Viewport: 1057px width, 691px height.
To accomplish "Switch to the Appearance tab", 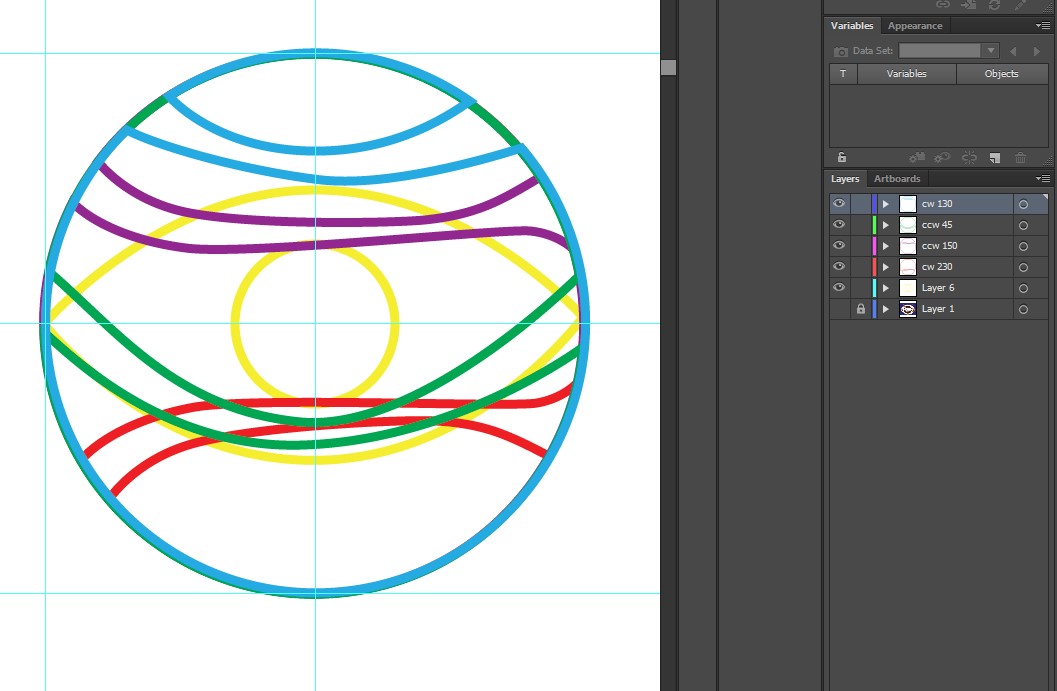I will point(915,25).
